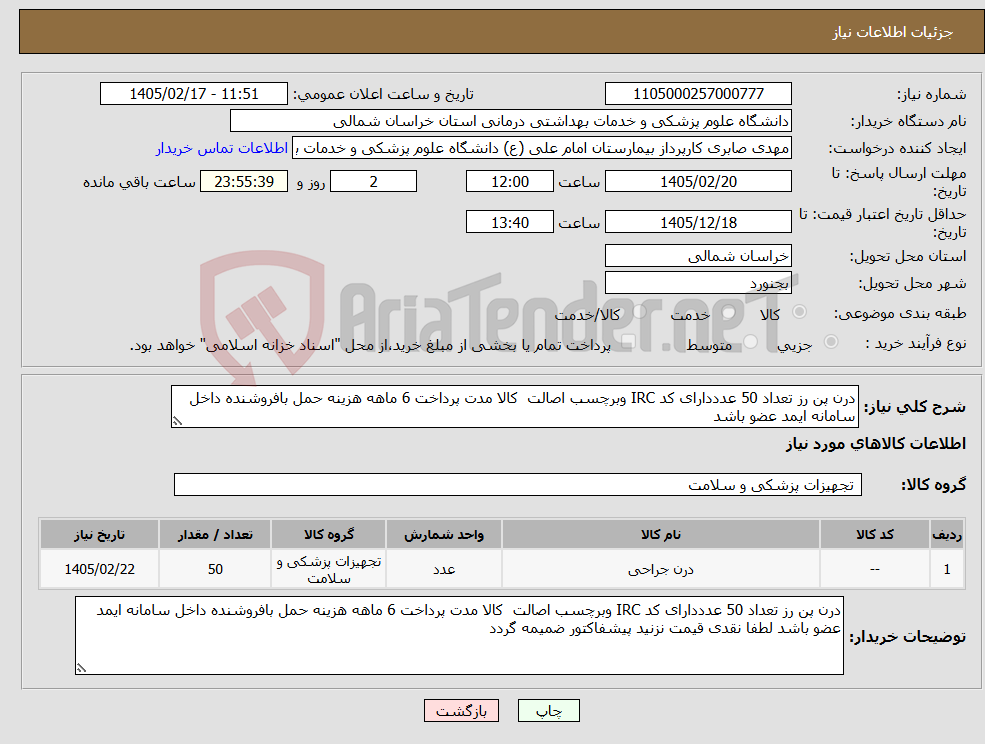Click the price validity date 1405/12/18

pos(698,222)
